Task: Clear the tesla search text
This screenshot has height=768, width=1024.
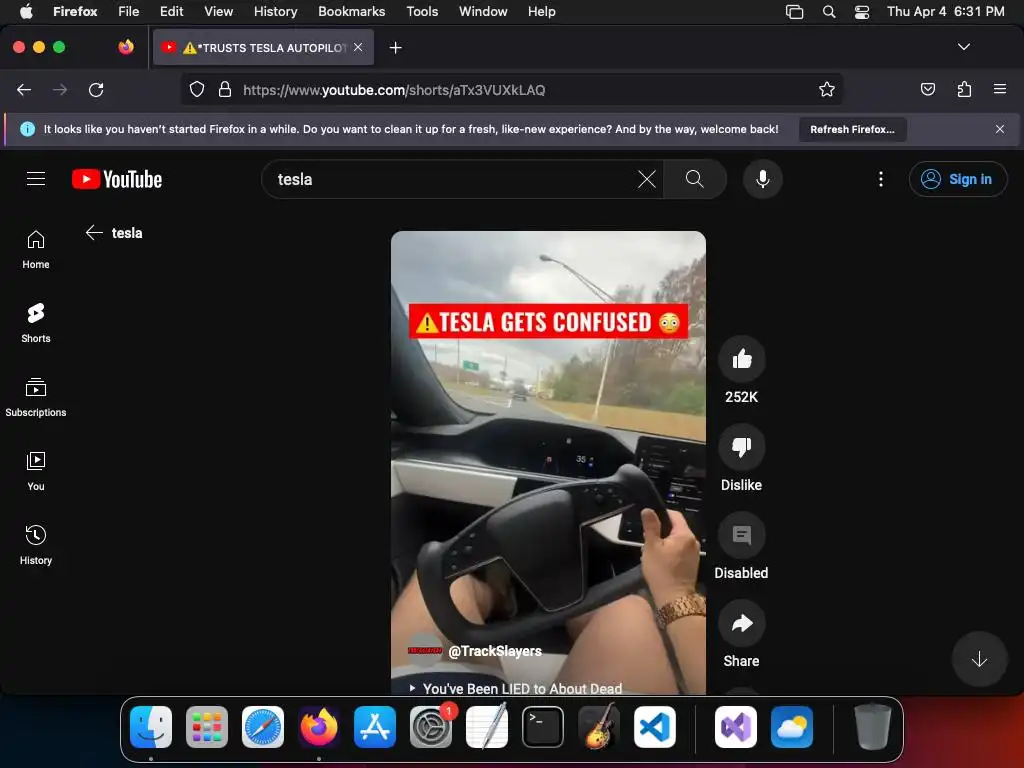Action: click(647, 179)
